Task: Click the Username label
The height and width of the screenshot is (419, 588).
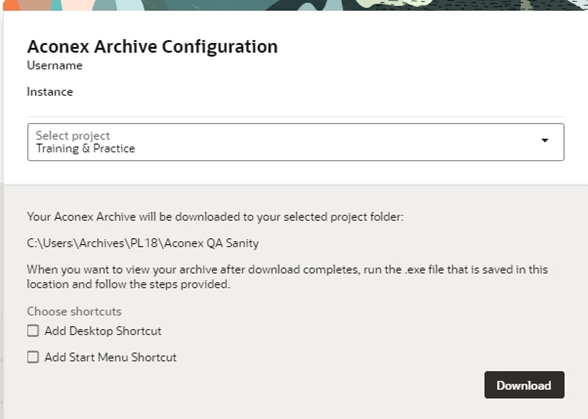Action: point(55,66)
